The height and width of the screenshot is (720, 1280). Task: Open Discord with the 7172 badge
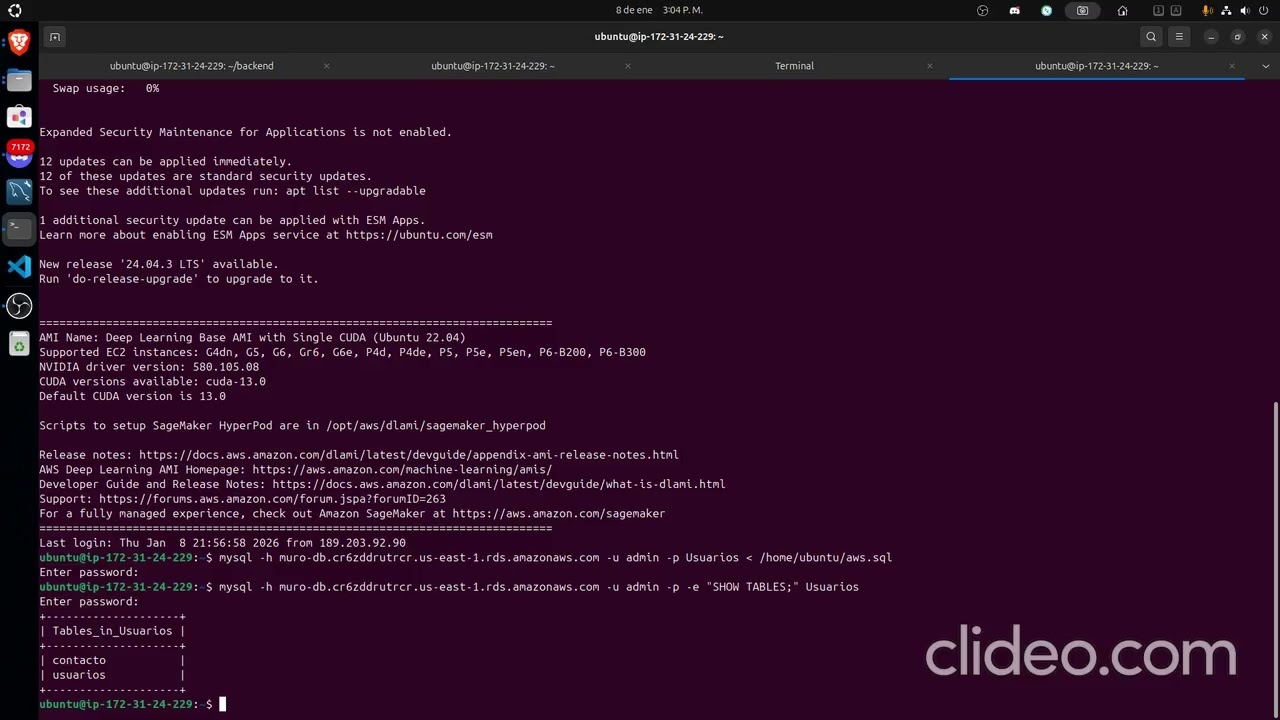point(19,154)
